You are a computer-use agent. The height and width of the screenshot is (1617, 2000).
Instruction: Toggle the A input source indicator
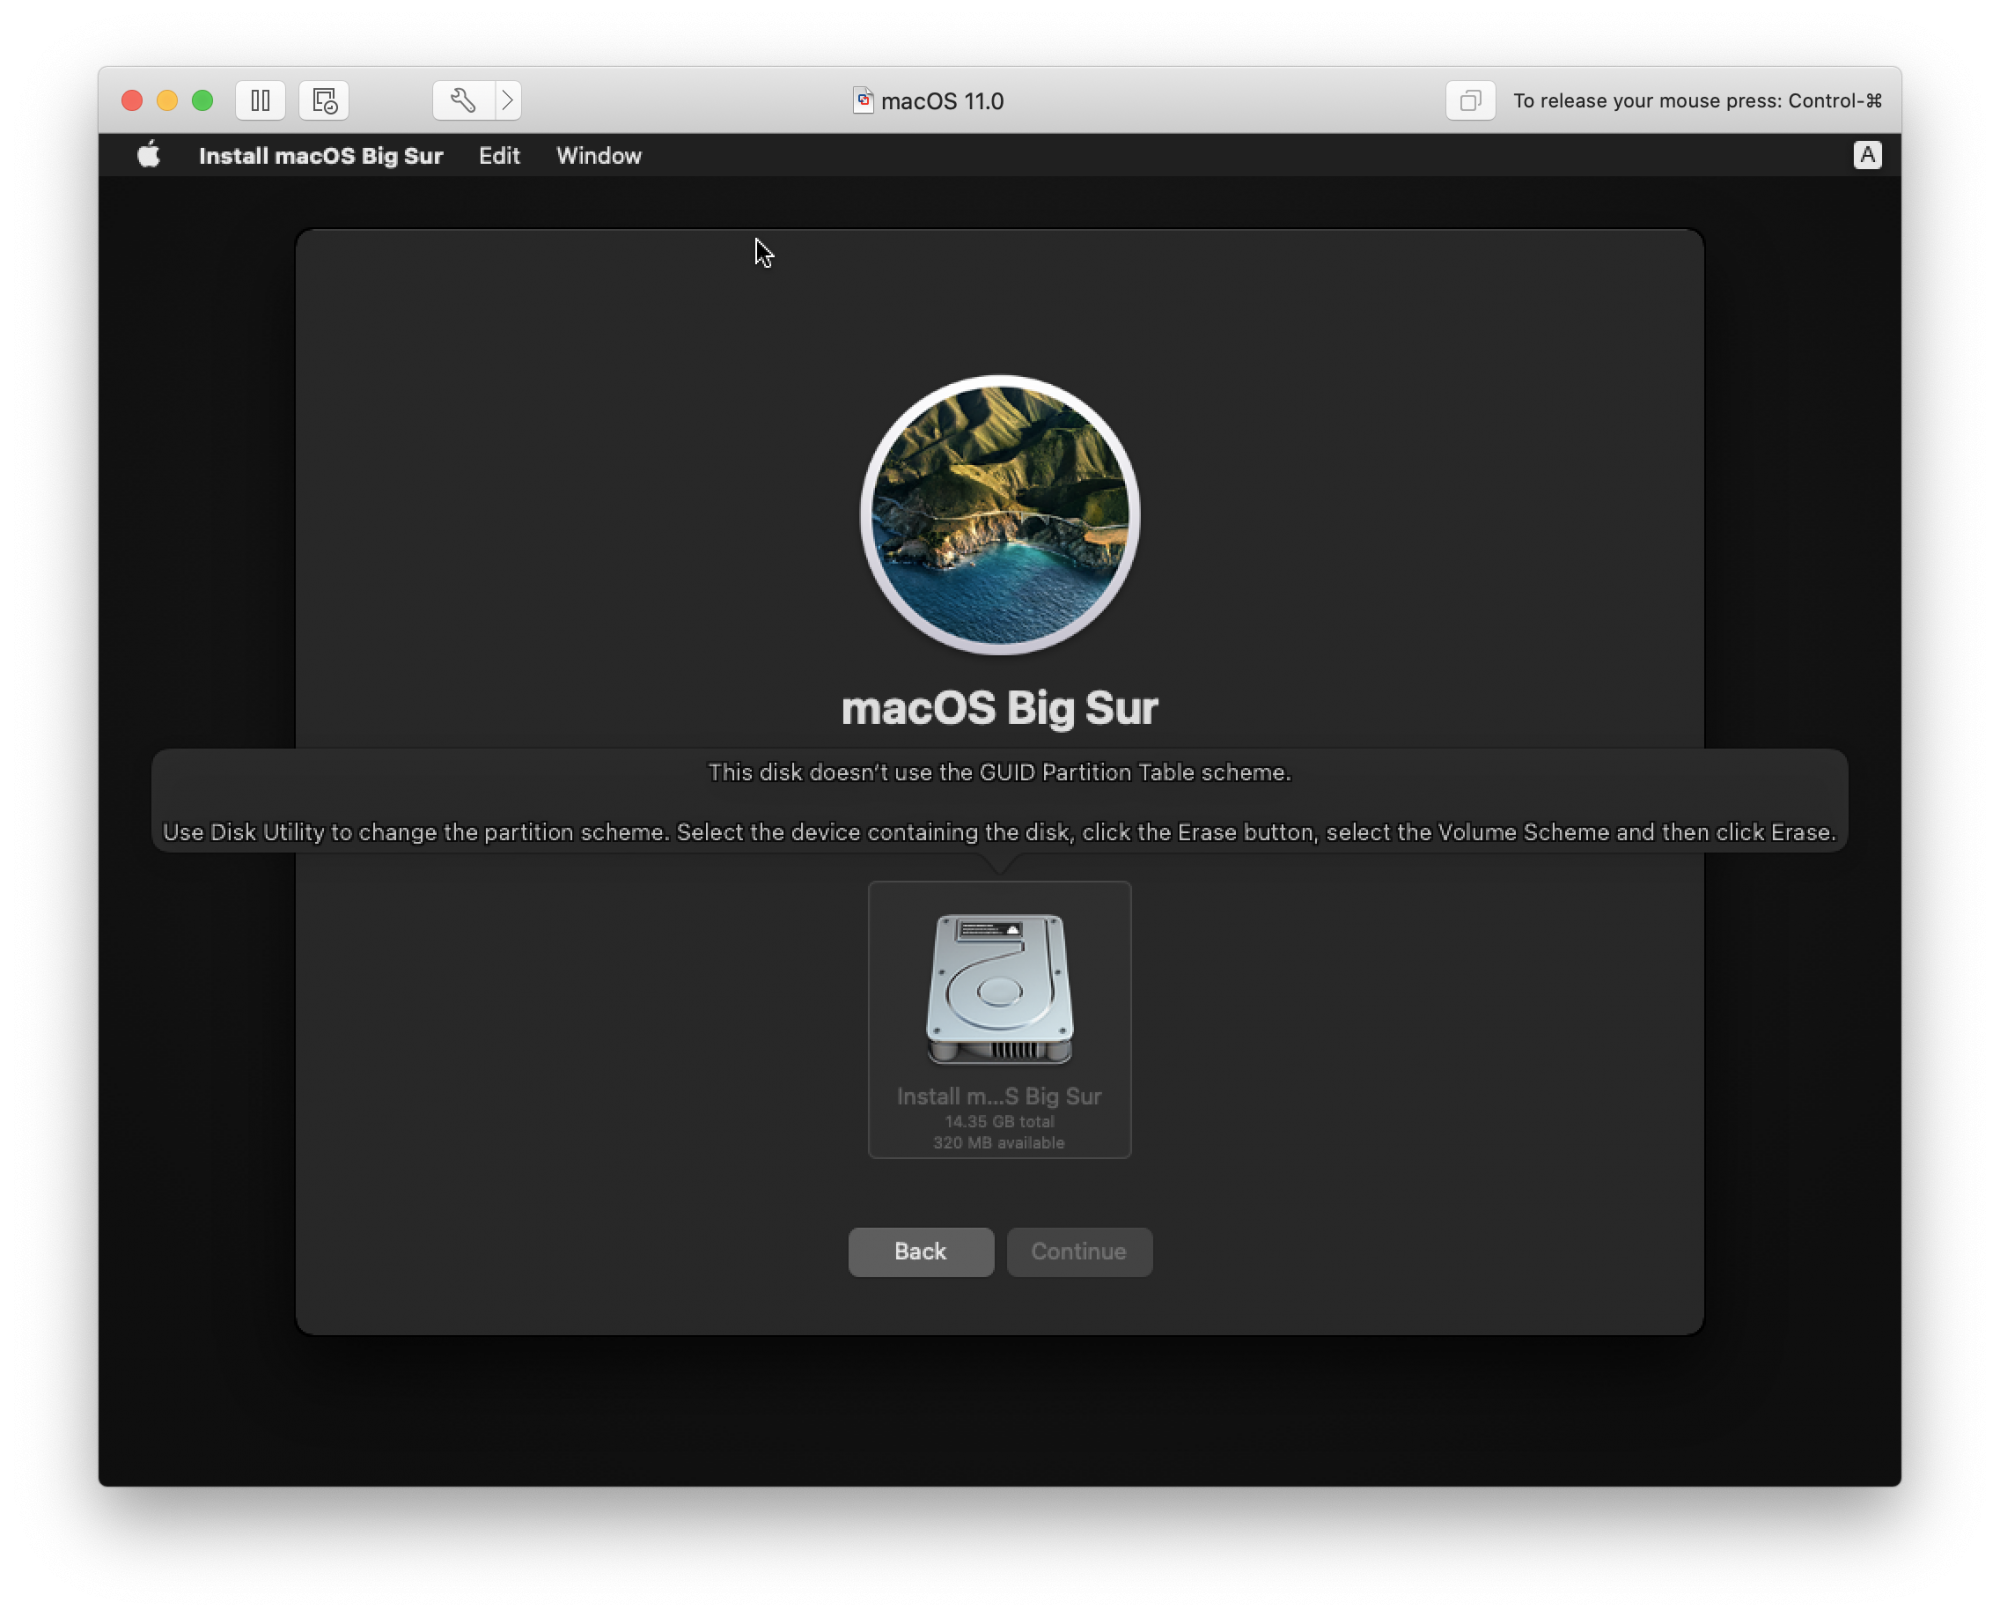[x=1867, y=155]
